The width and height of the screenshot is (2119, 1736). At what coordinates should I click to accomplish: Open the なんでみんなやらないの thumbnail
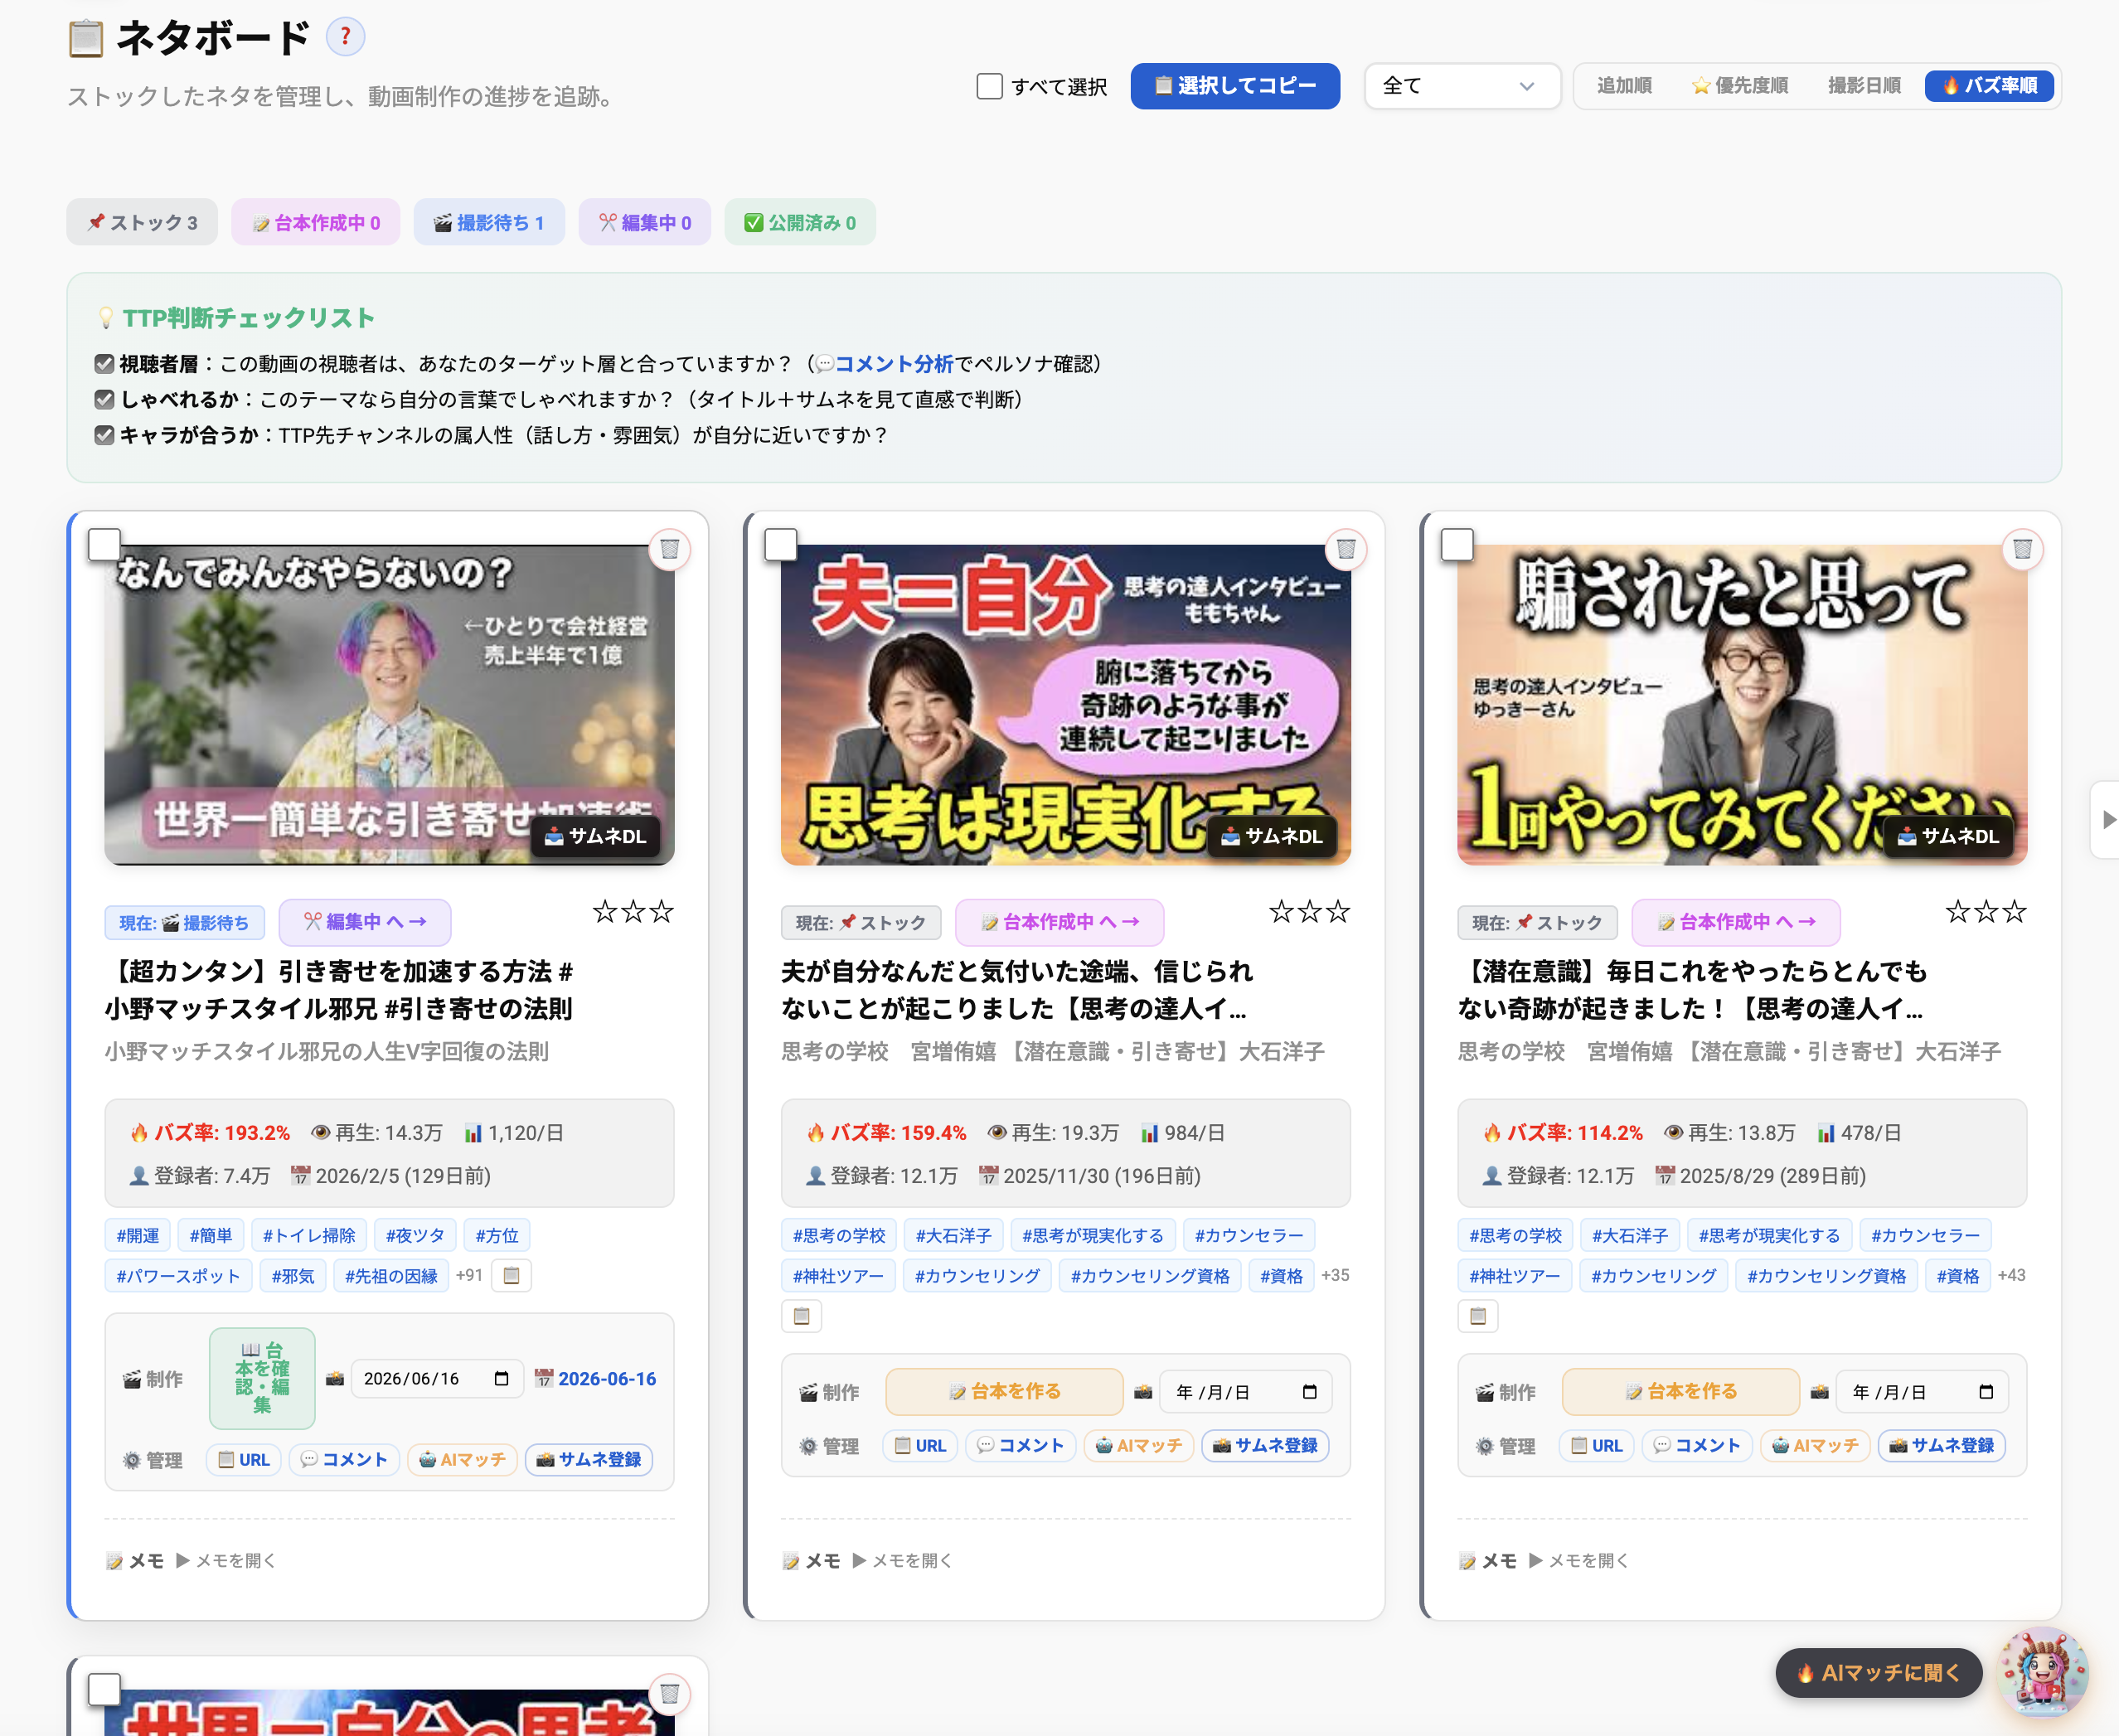coord(389,705)
